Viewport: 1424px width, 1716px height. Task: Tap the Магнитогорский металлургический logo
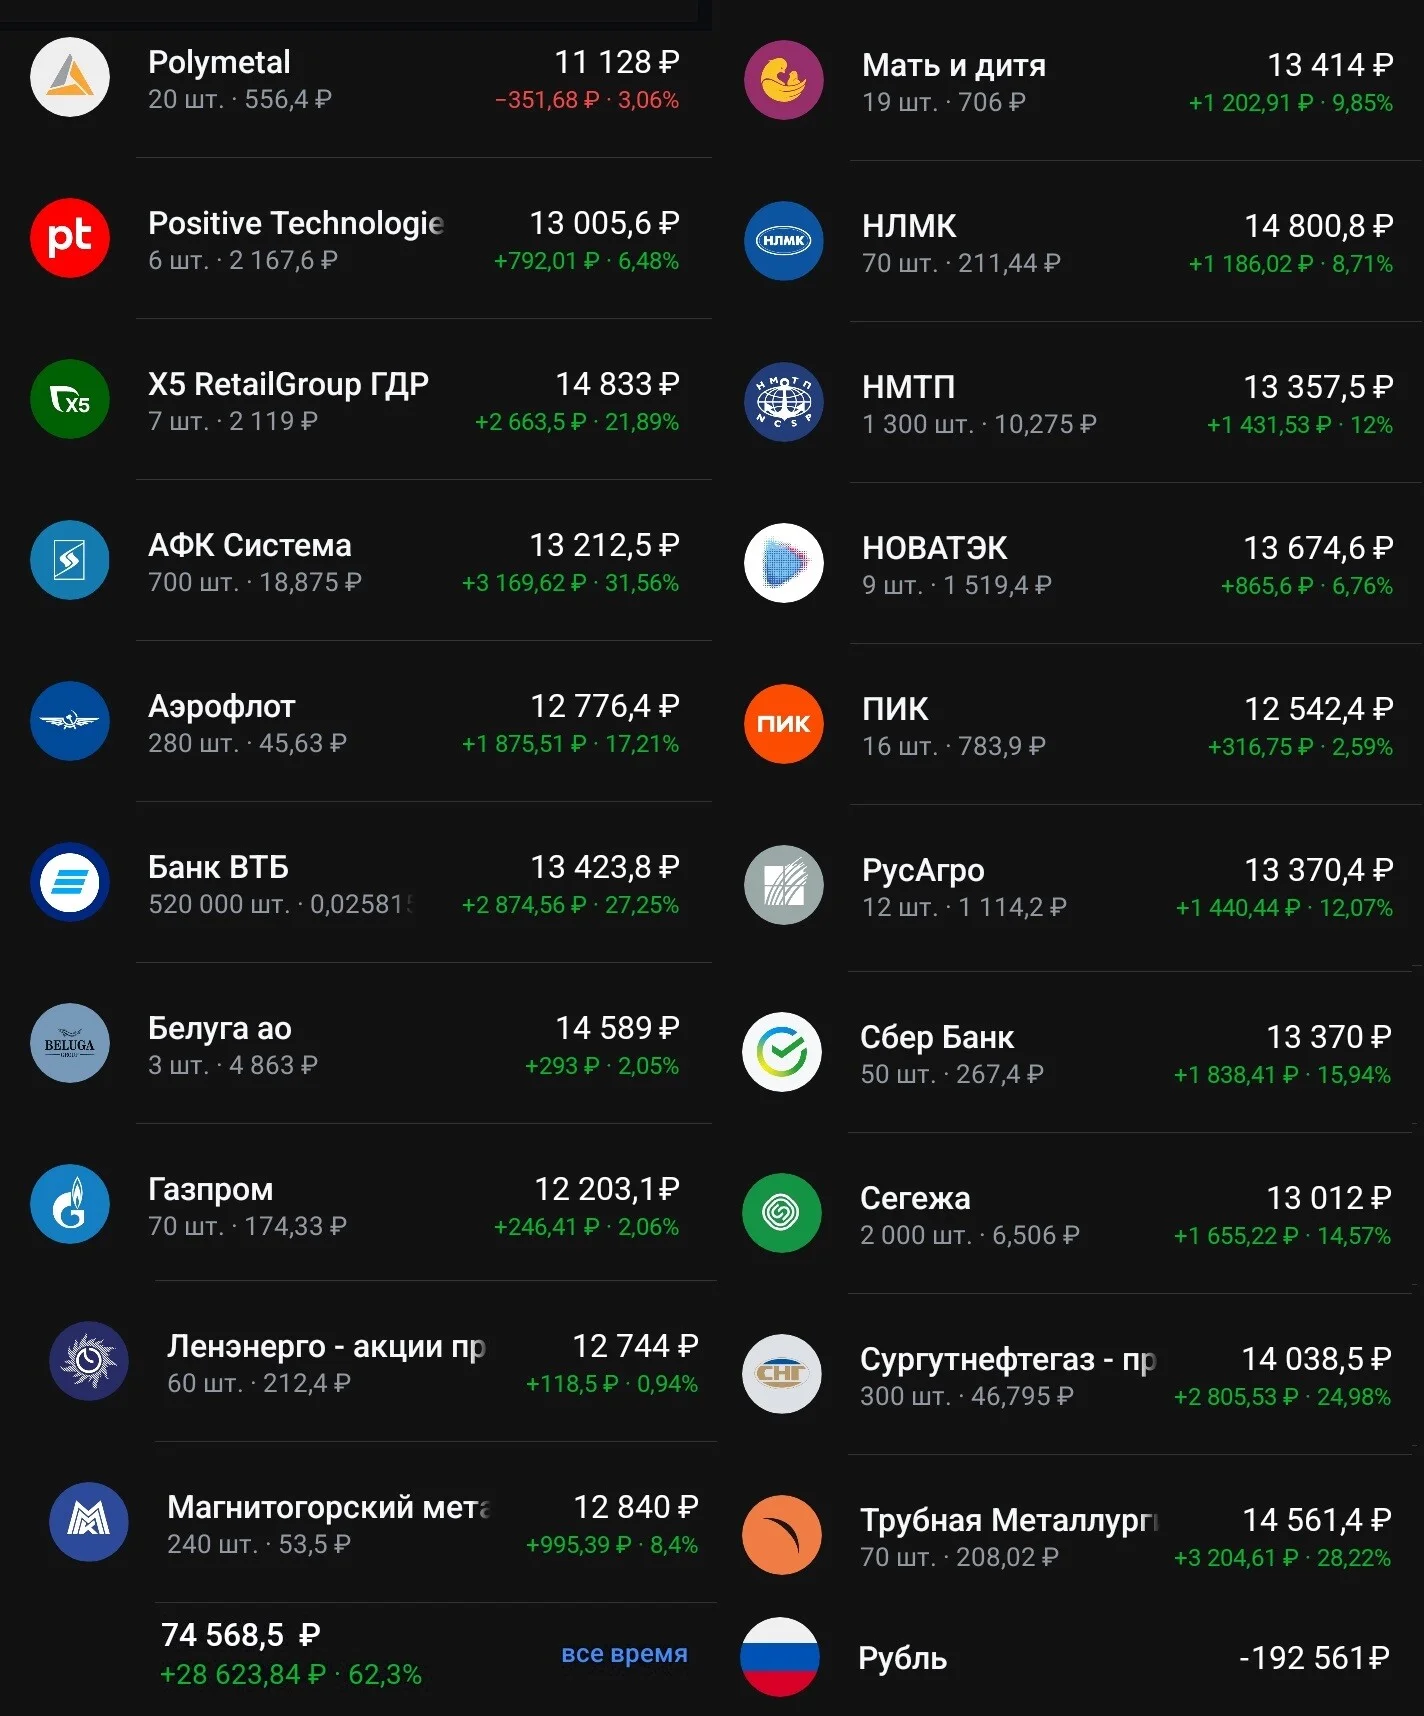[x=89, y=1522]
